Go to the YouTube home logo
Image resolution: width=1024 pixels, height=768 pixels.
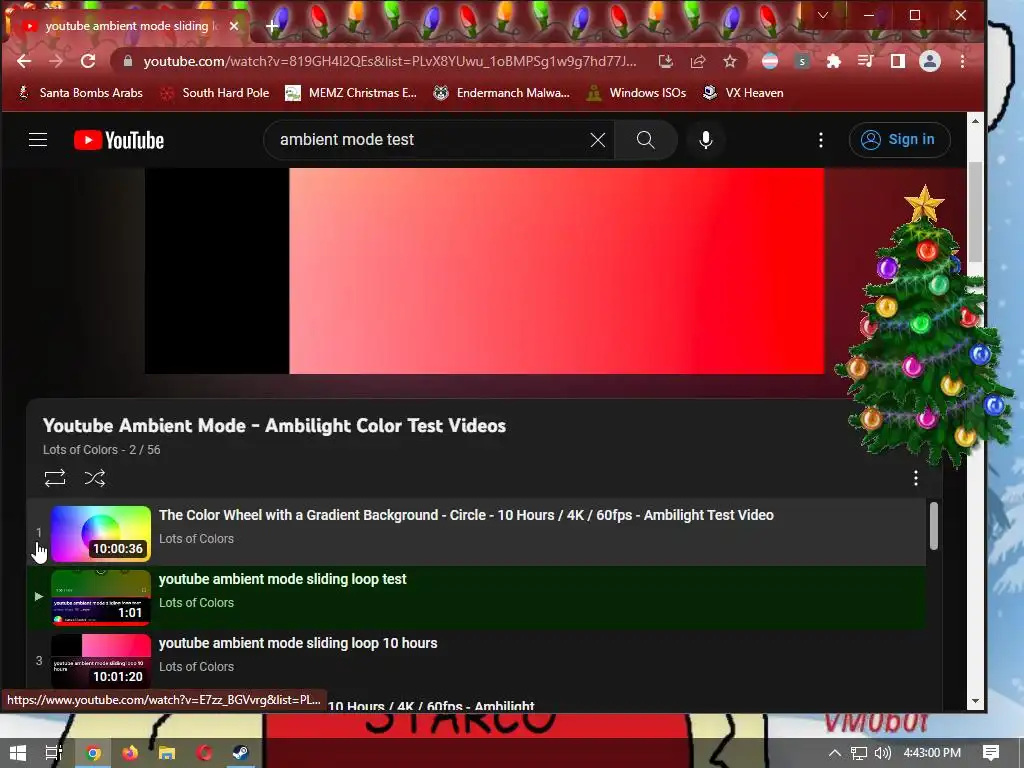point(119,140)
